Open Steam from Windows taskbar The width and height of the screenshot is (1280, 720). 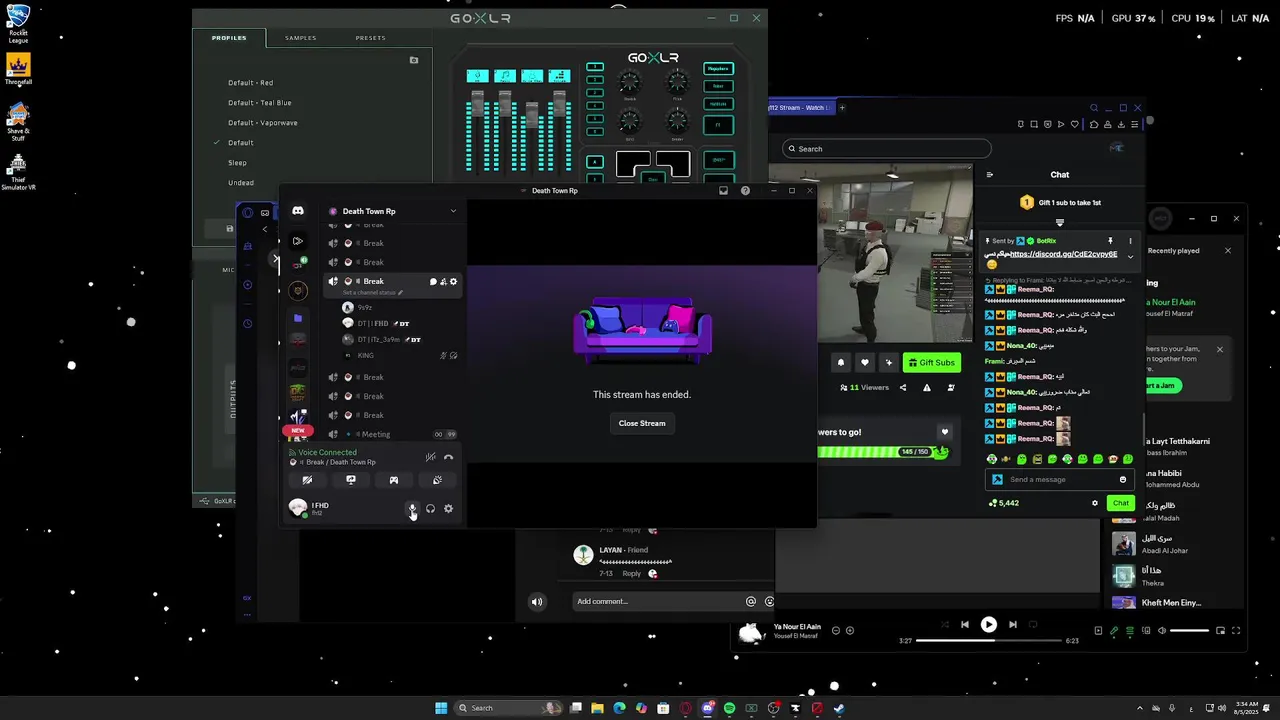pyautogui.click(x=839, y=708)
